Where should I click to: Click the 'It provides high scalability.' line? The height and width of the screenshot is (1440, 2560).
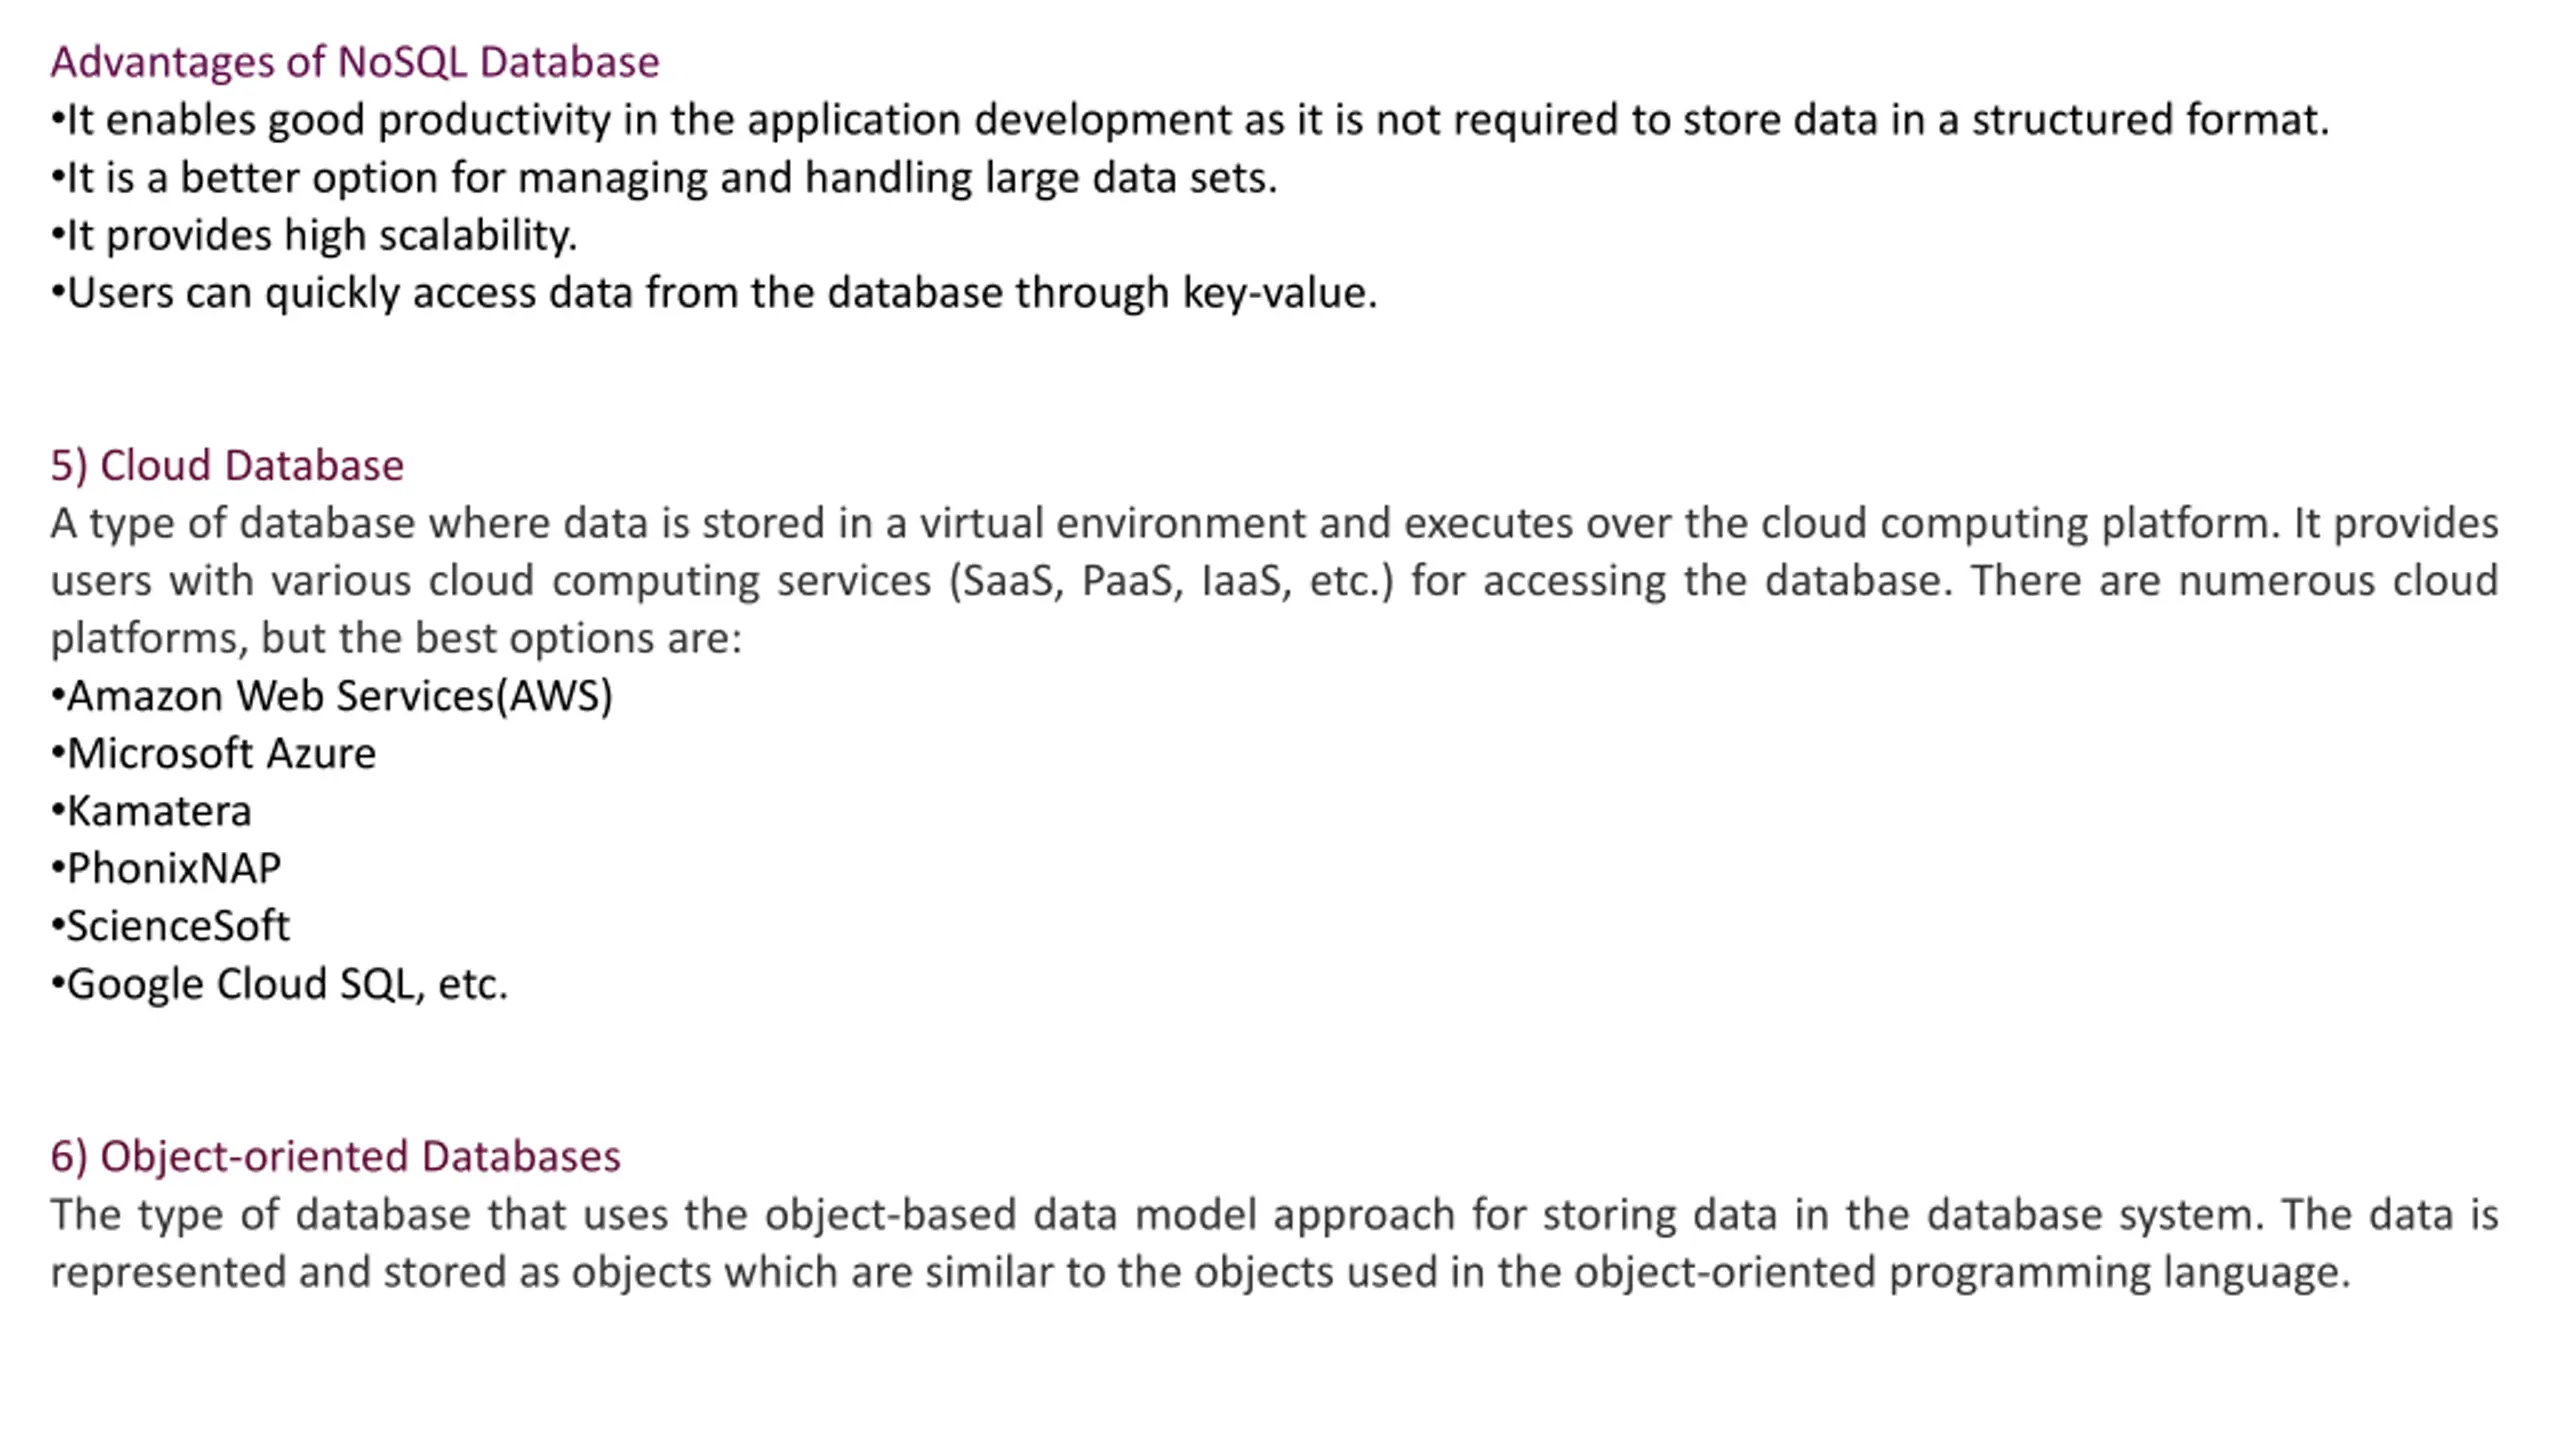pyautogui.click(x=314, y=236)
